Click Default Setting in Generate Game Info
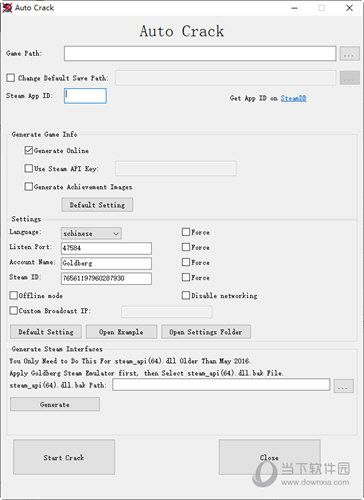The width and height of the screenshot is (364, 500). point(97,205)
